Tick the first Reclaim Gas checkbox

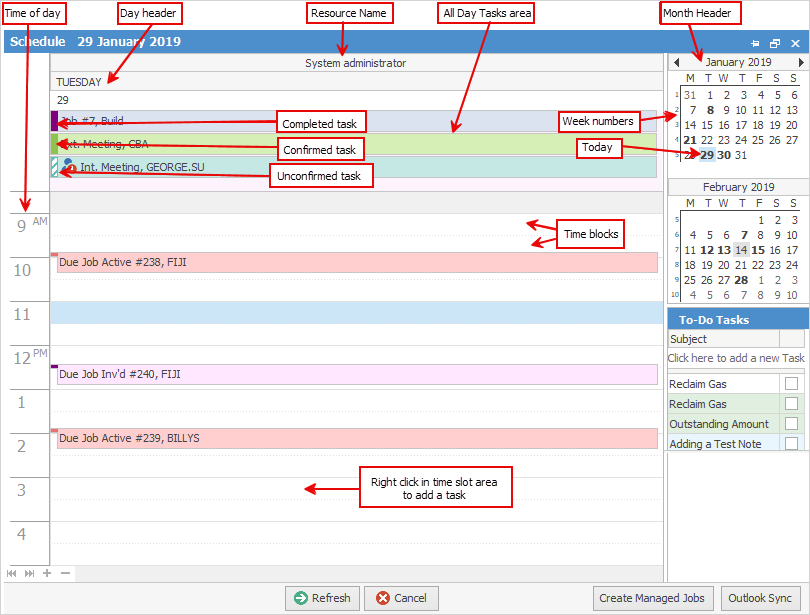coord(791,384)
